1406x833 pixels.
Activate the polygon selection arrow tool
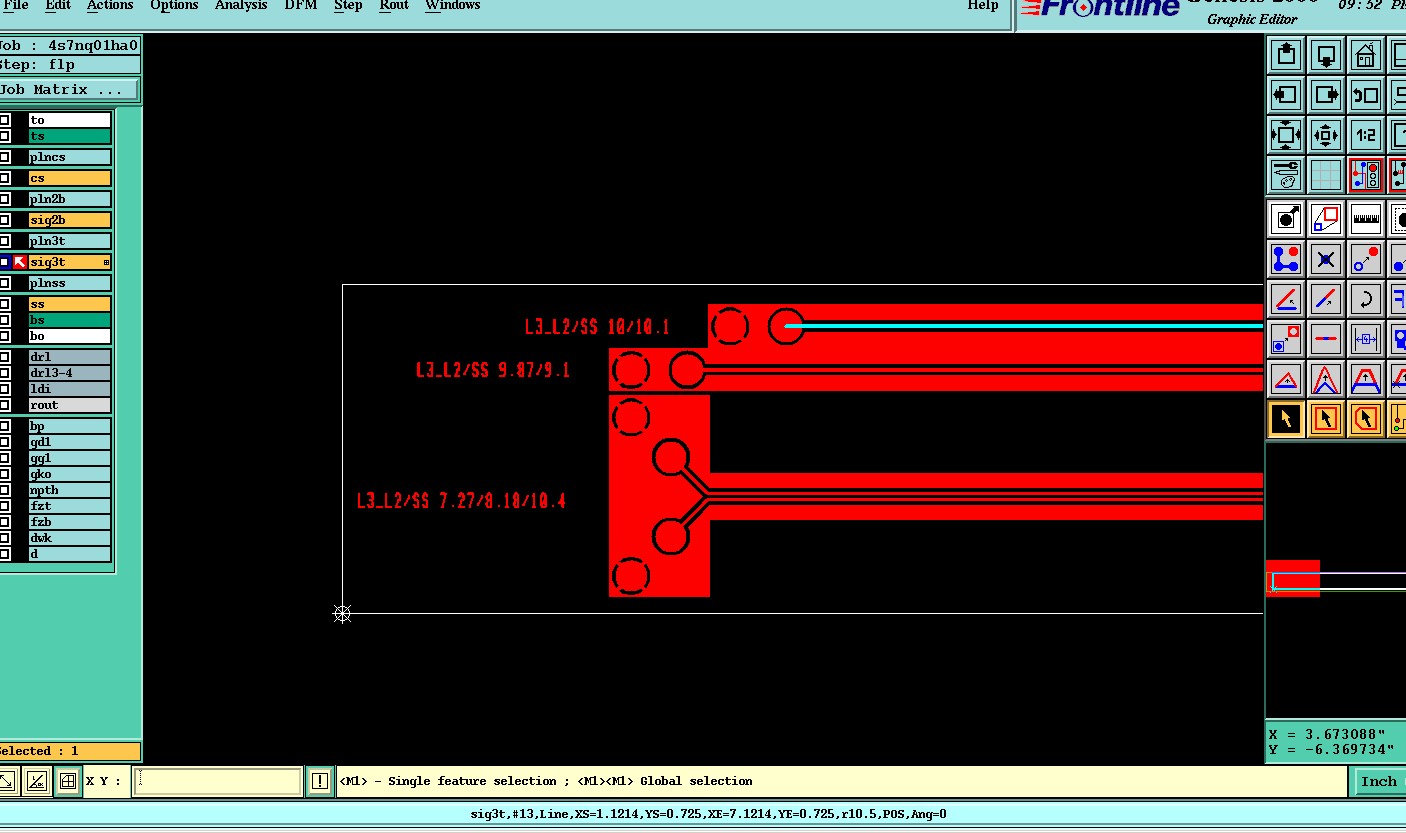coord(1365,418)
